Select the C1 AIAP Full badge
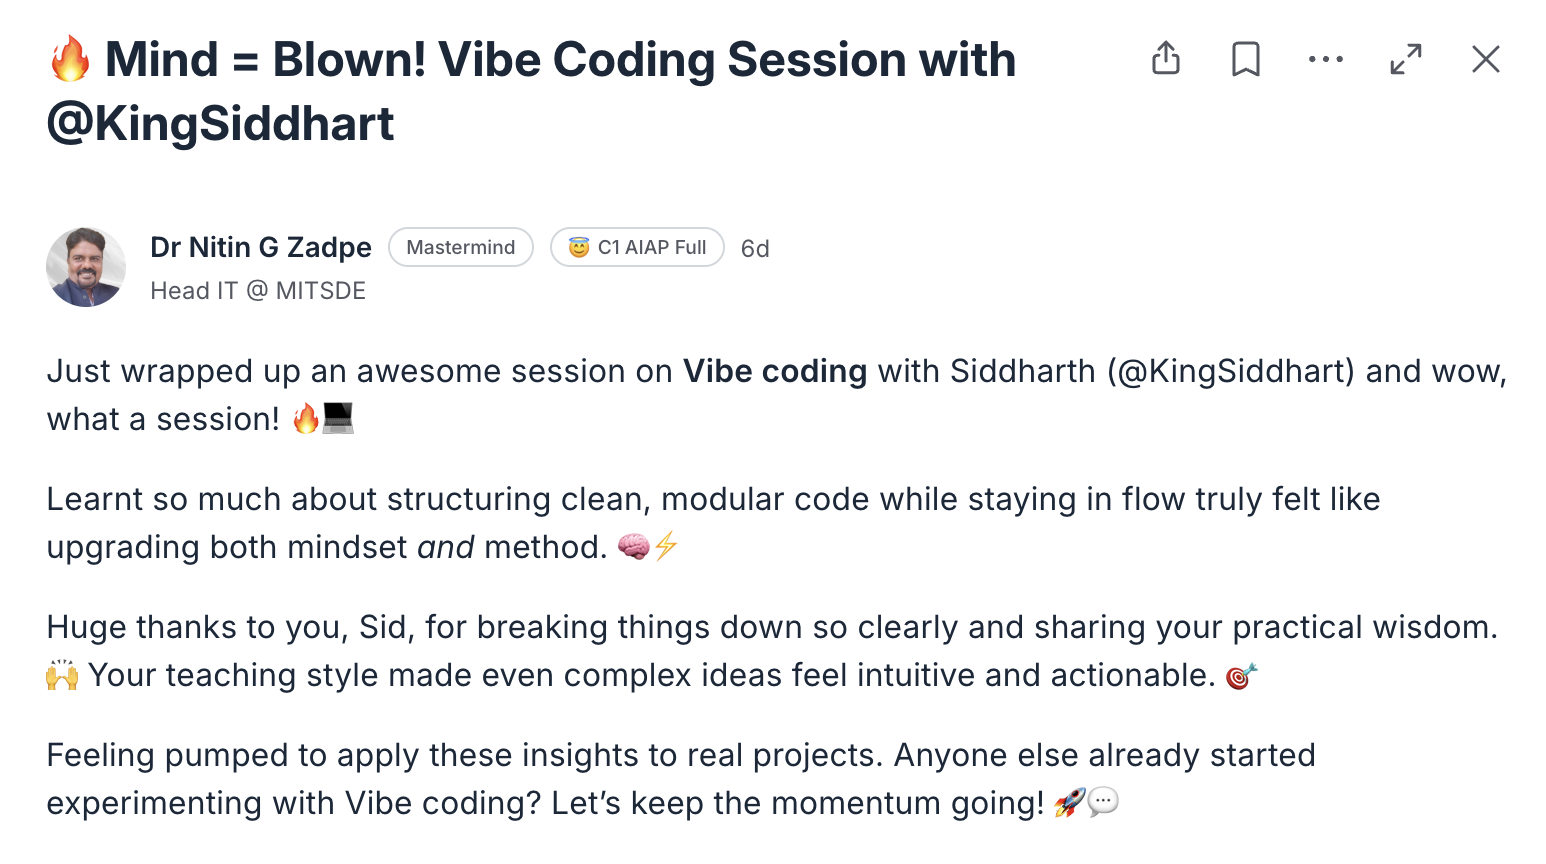This screenshot has height=864, width=1546. 637,247
